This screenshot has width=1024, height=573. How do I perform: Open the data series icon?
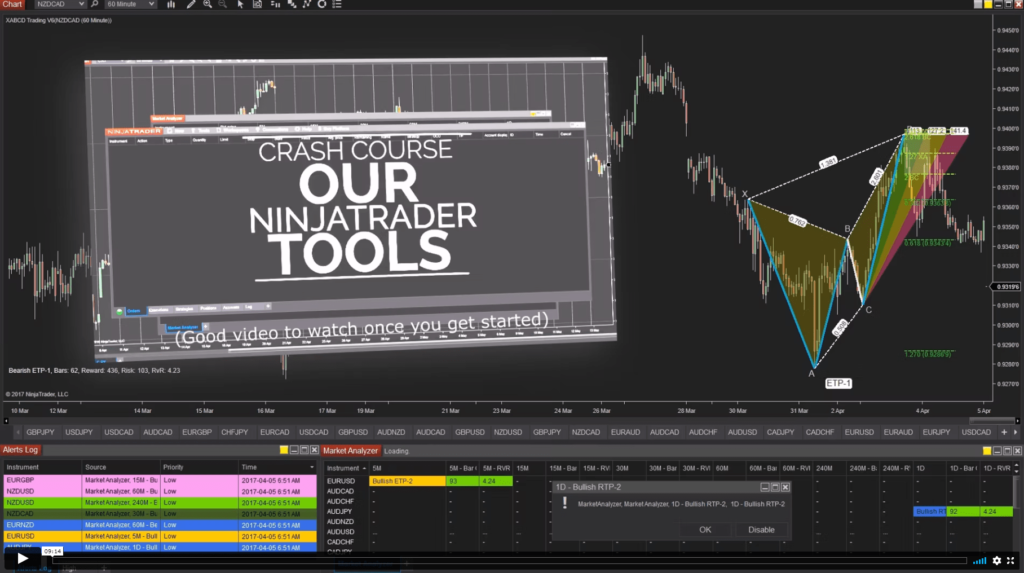click(275, 4)
